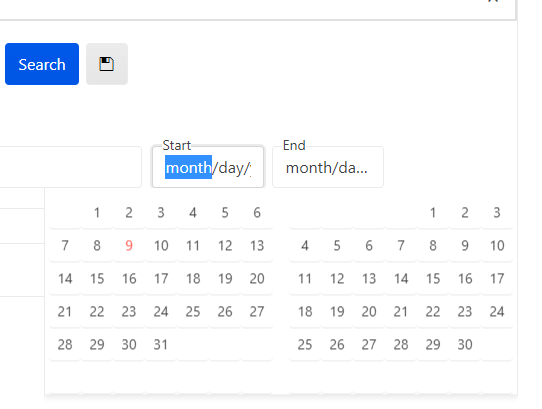Image resolution: width=542 pixels, height=409 pixels.
Task: Select day 30 in right calendar
Action: (x=465, y=345)
